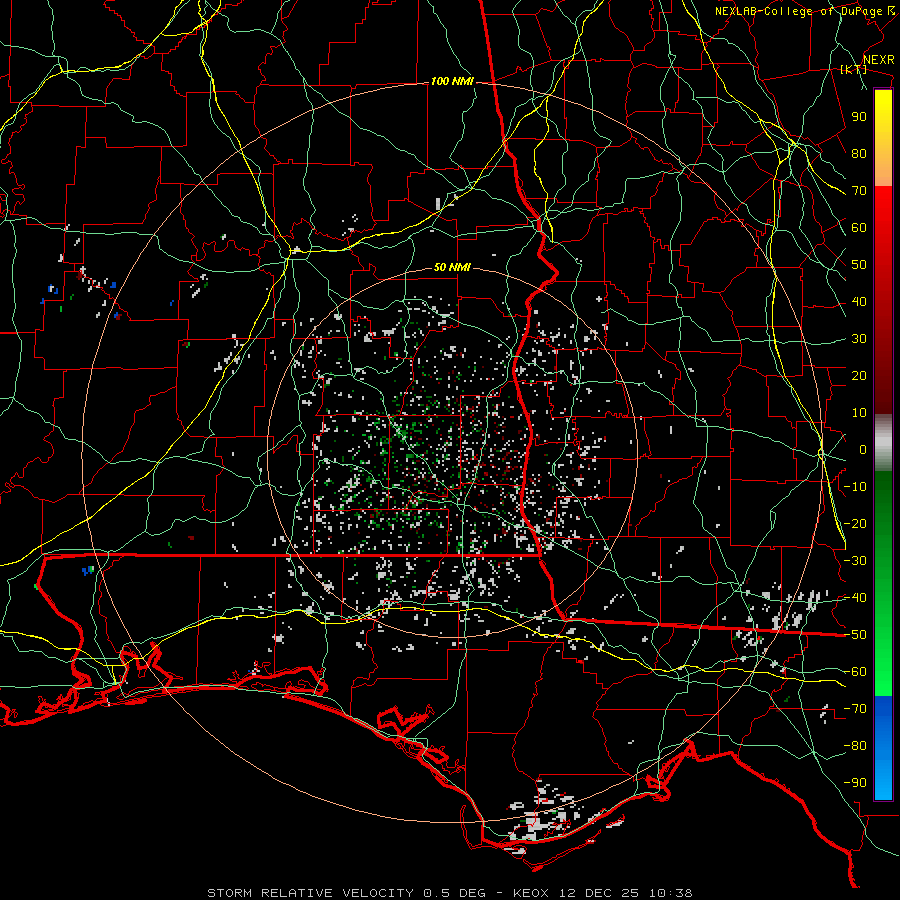Click the 80 value on velocity scale
This screenshot has width=900, height=900.
[859, 154]
